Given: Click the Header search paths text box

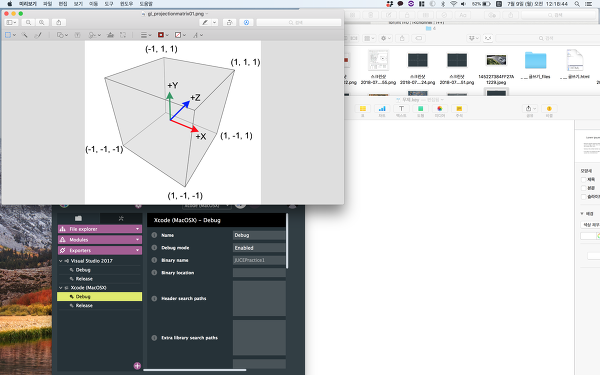Looking at the screenshot, I should point(259,298).
